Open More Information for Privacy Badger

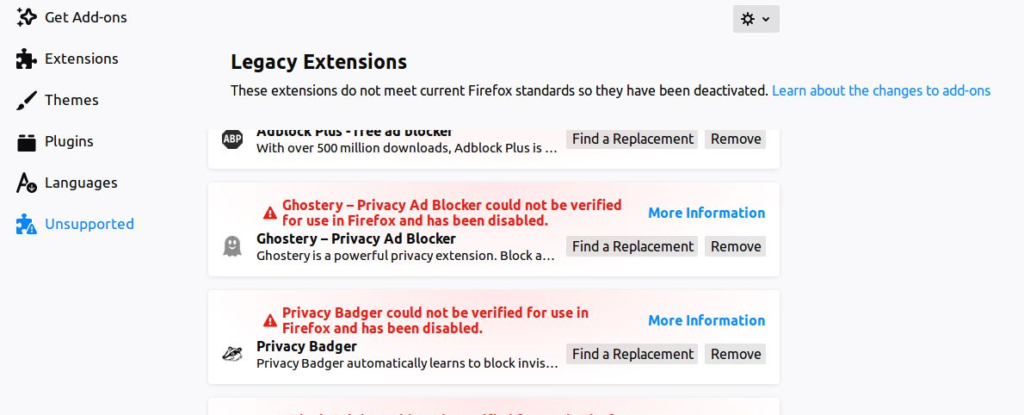(x=706, y=321)
